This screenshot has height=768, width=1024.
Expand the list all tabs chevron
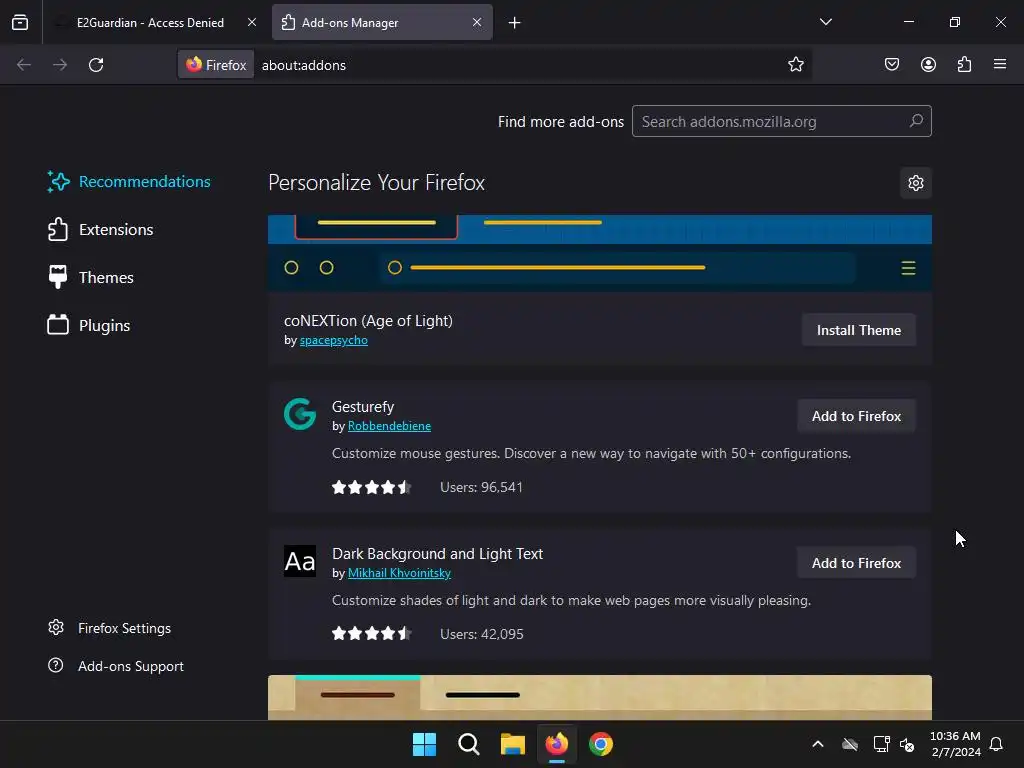coord(825,22)
